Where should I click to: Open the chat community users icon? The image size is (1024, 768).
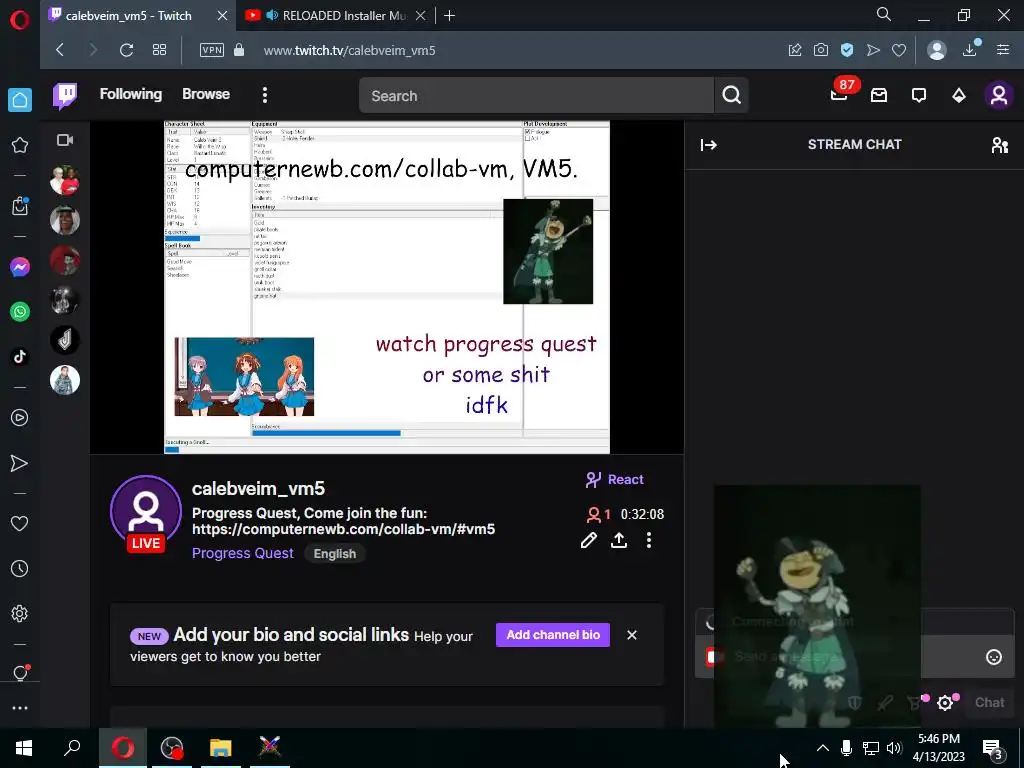pos(999,145)
